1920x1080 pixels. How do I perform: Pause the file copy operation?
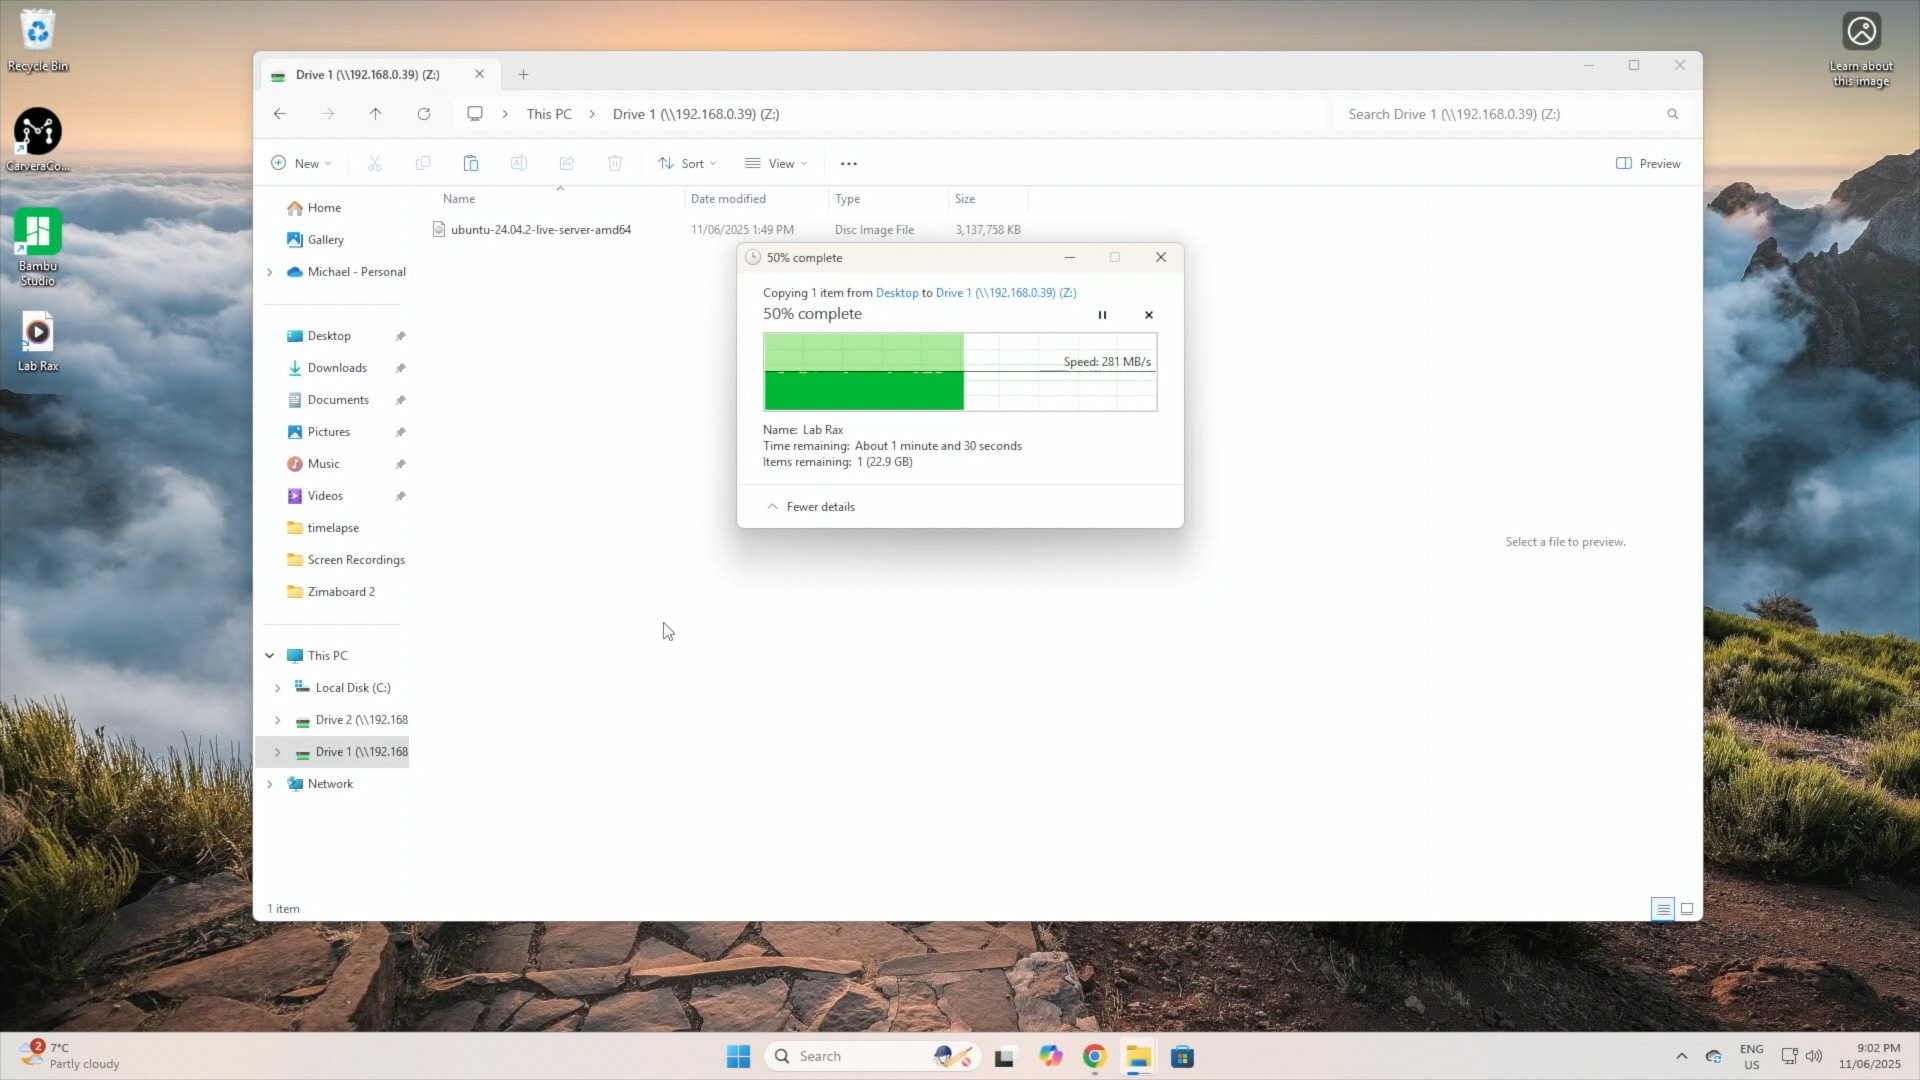[x=1102, y=315]
